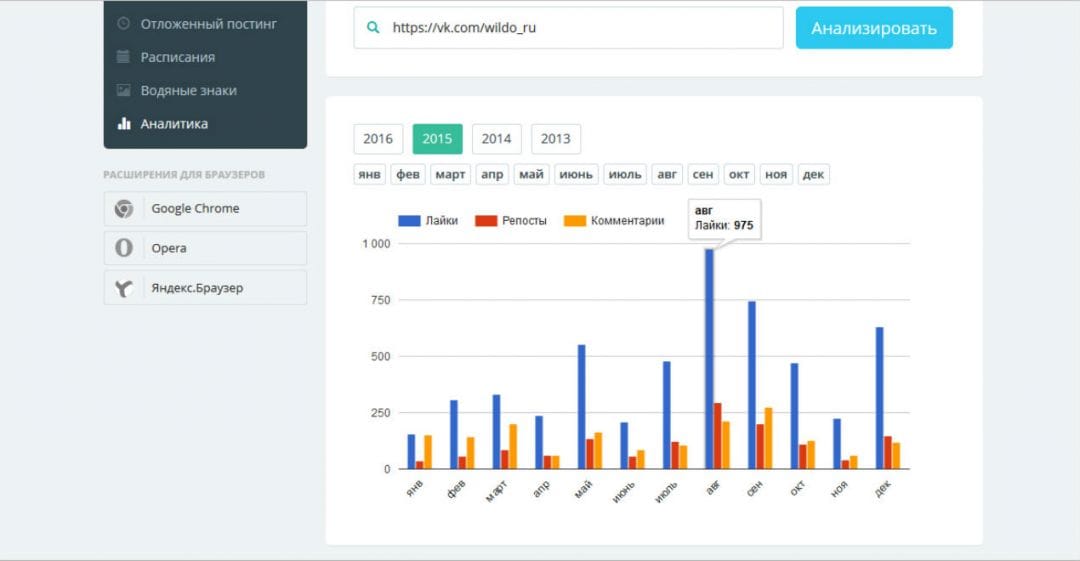Click the orange Комментарии legend swatch
1080x561 pixels.
(574, 221)
